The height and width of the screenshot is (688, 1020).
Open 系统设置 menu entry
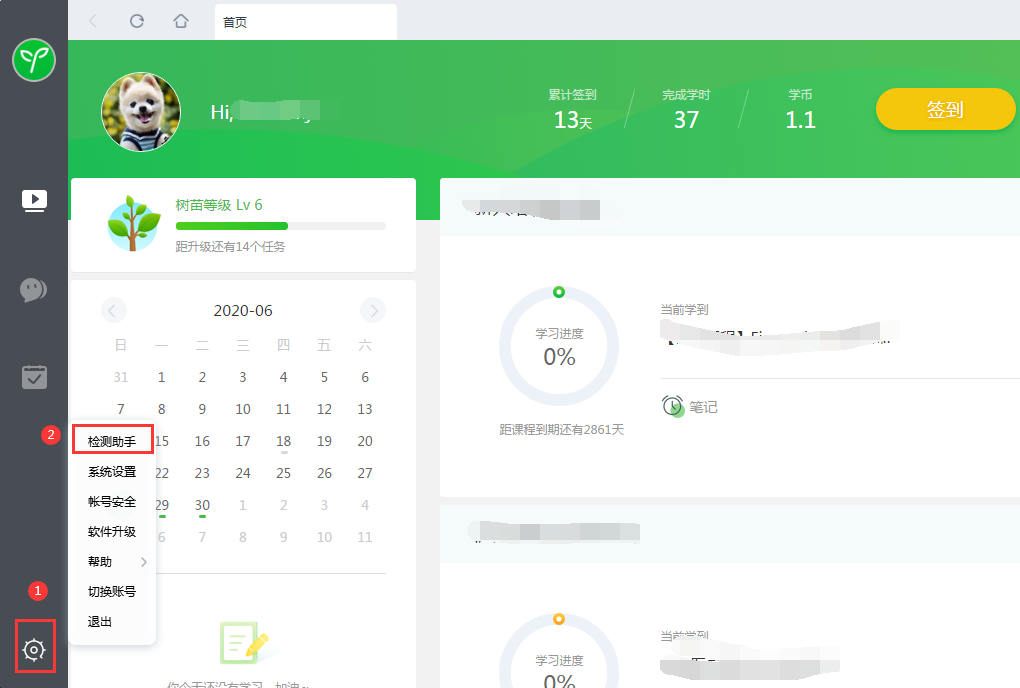point(112,472)
